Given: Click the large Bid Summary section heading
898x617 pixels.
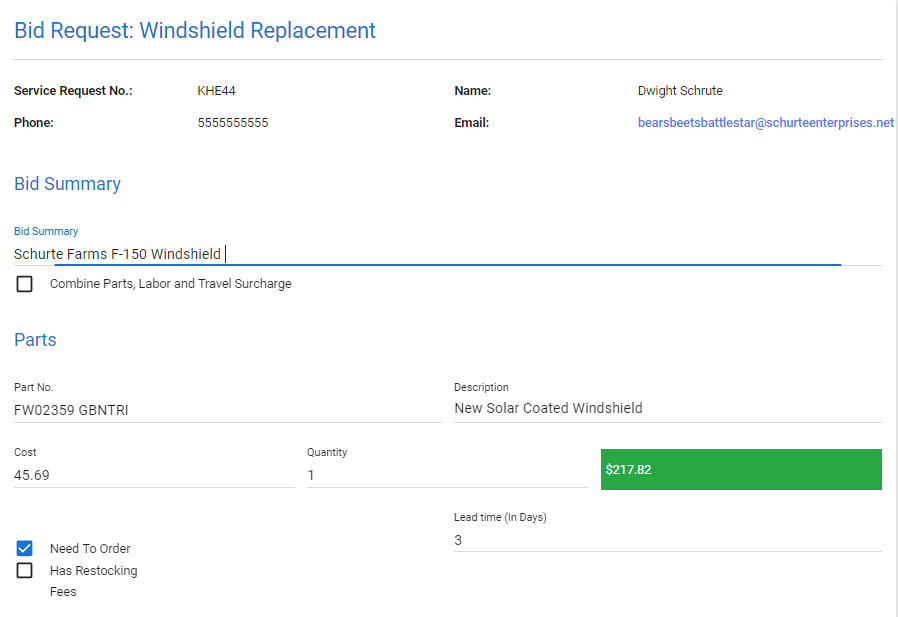Looking at the screenshot, I should coord(68,184).
